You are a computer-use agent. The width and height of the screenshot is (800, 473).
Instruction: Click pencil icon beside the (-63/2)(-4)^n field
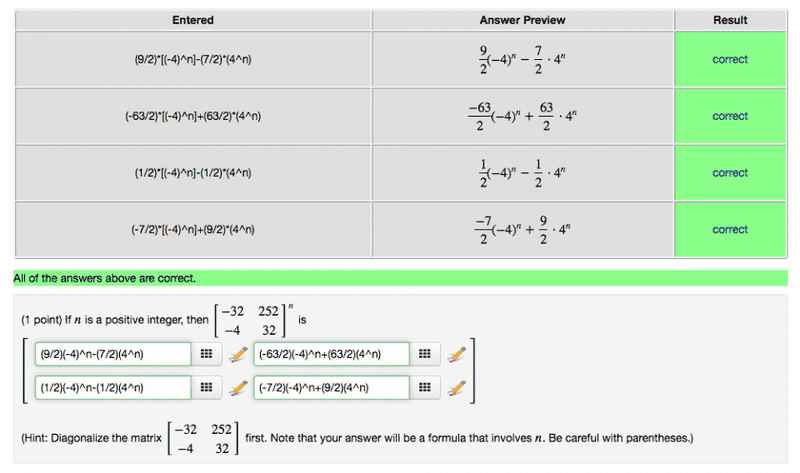pyautogui.click(x=457, y=354)
